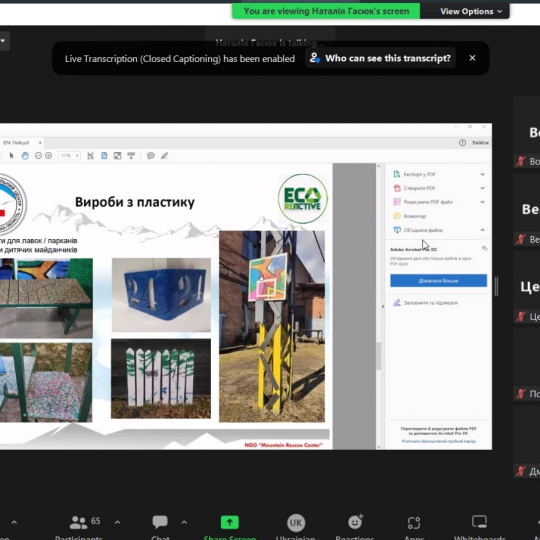Open the Створити PDF tool
Screen dimensions: 540x540
click(x=415, y=188)
